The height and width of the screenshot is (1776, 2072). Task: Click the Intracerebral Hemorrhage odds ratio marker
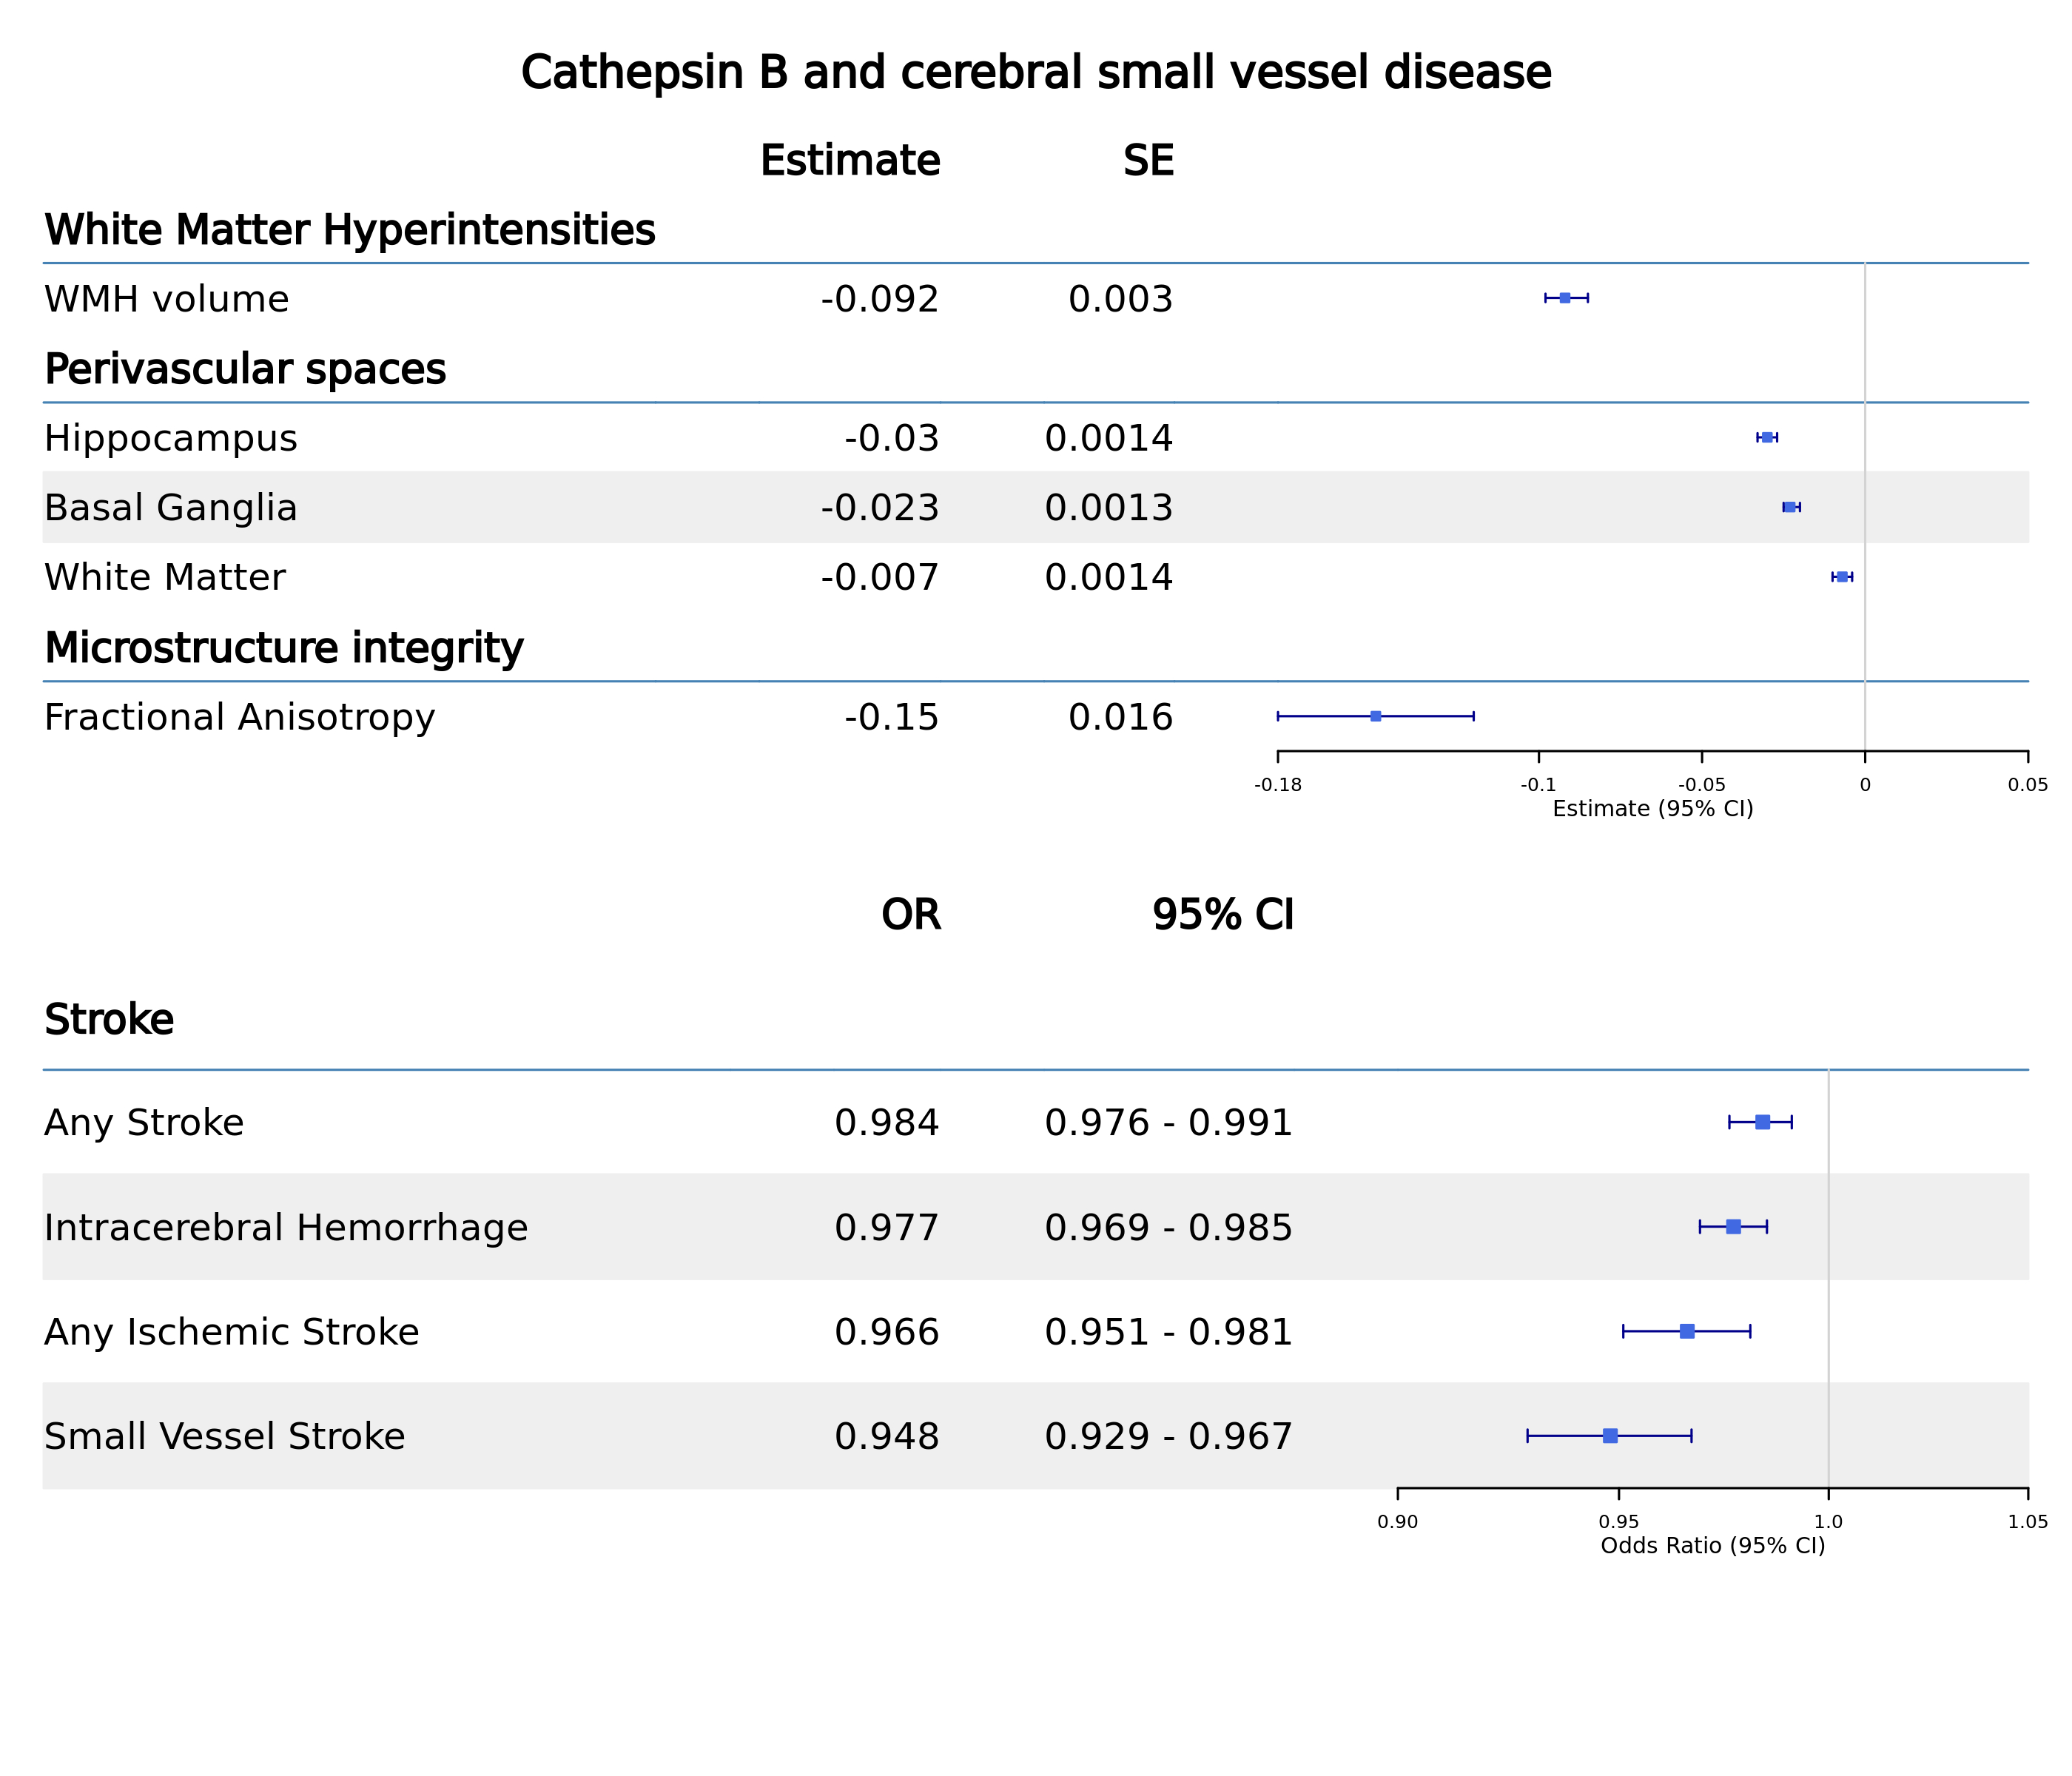pos(1734,1227)
